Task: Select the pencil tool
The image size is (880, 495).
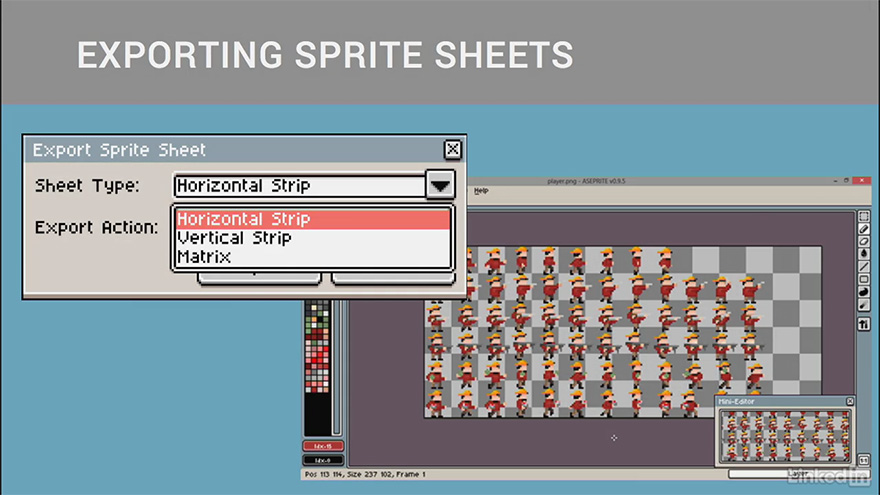Action: pos(864,229)
